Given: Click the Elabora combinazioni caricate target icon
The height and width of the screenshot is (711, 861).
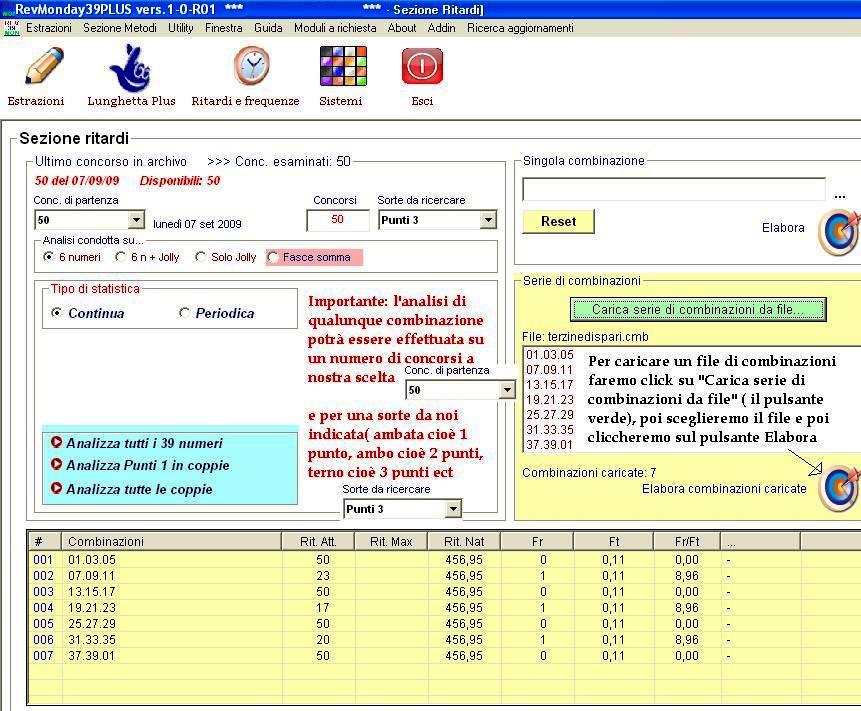Looking at the screenshot, I should click(x=838, y=487).
